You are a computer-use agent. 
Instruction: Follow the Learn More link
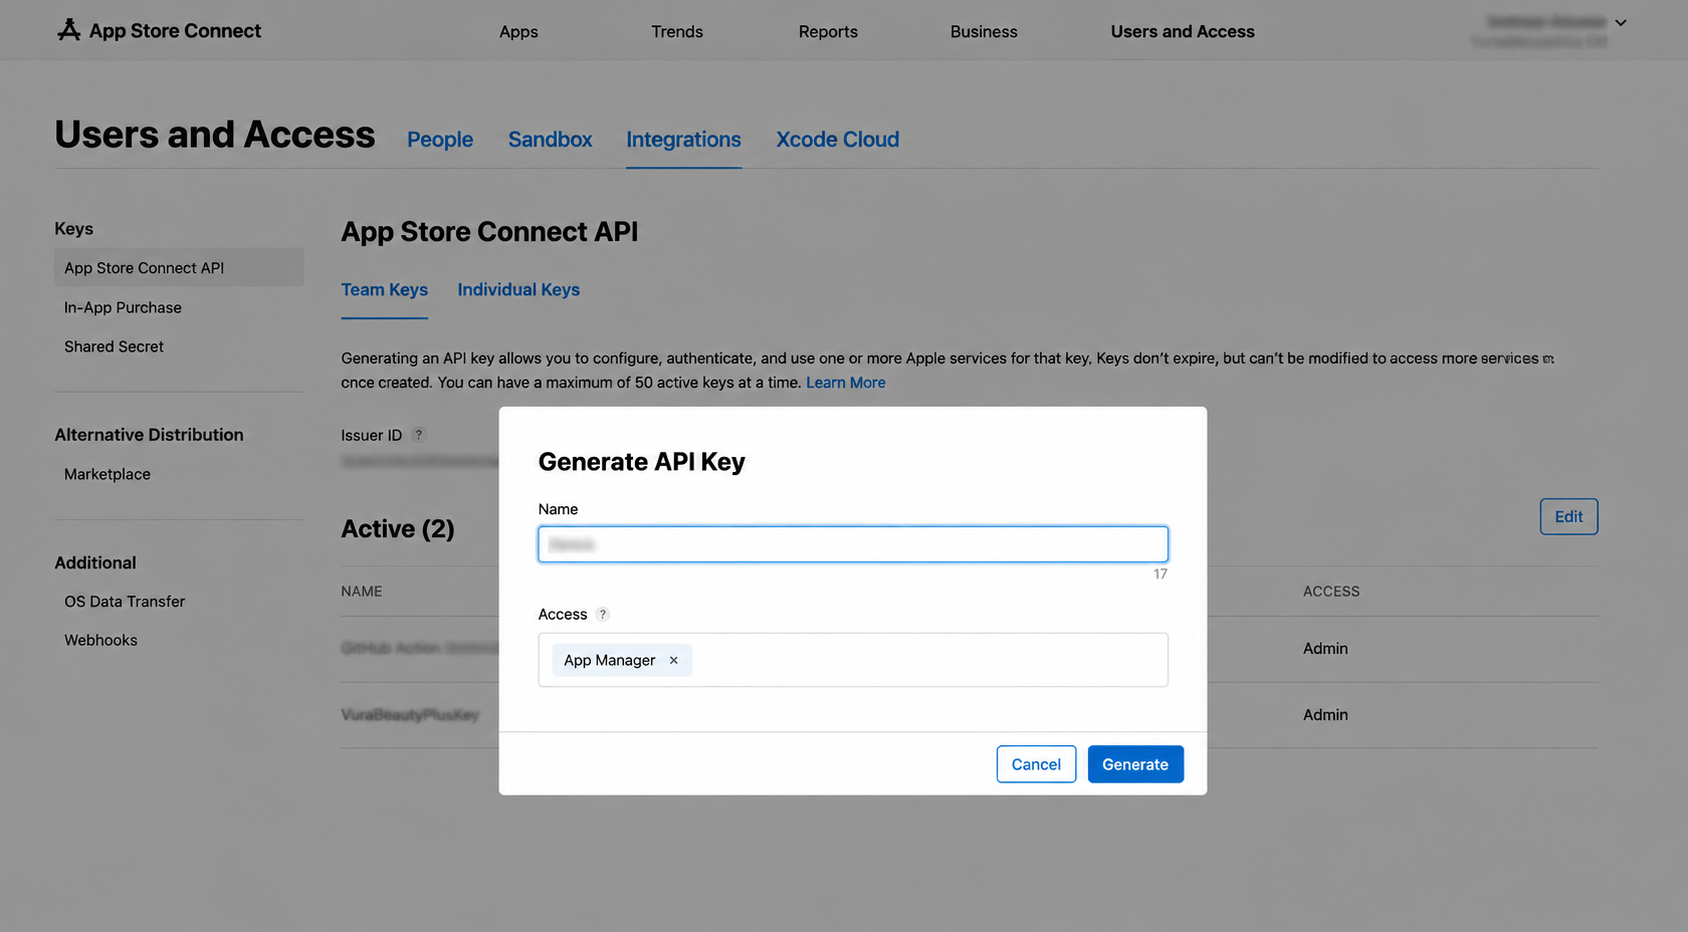pos(846,382)
